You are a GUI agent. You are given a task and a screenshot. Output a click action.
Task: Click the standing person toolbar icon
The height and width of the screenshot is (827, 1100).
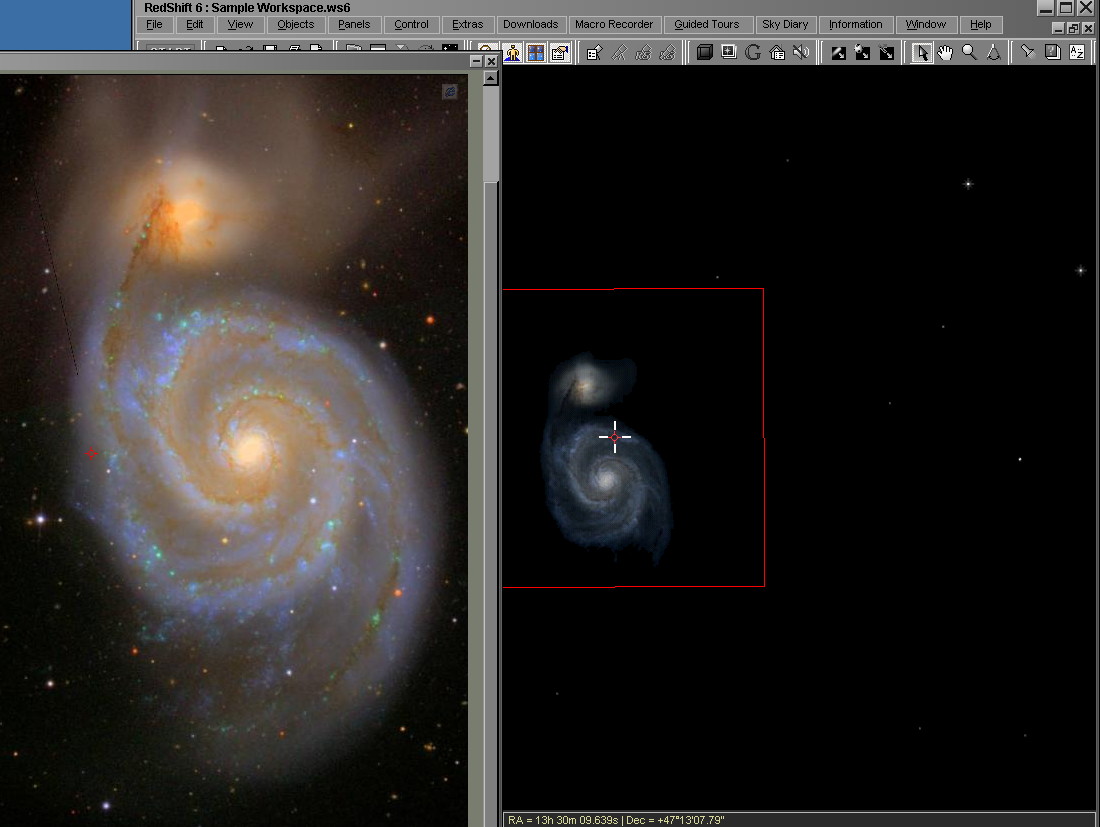click(x=512, y=53)
